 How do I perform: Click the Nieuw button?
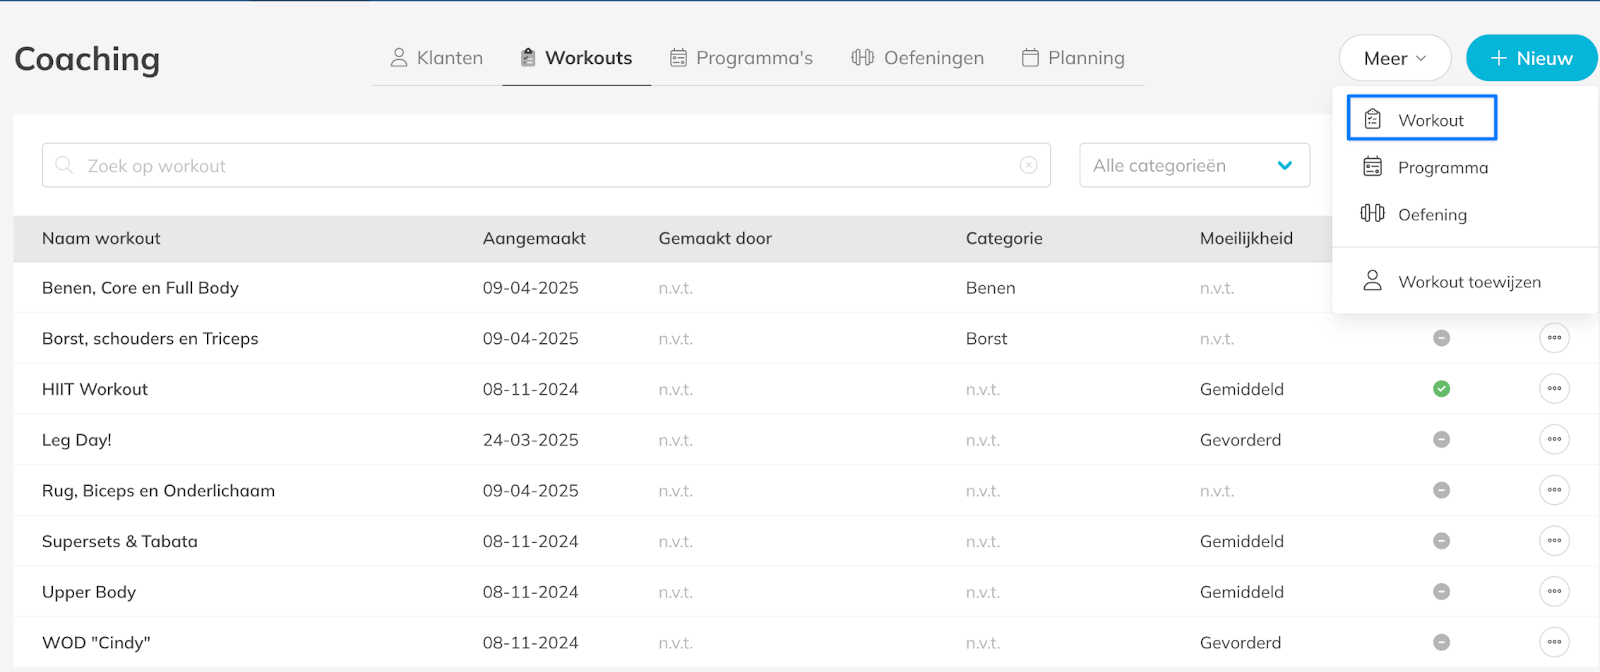[1531, 59]
